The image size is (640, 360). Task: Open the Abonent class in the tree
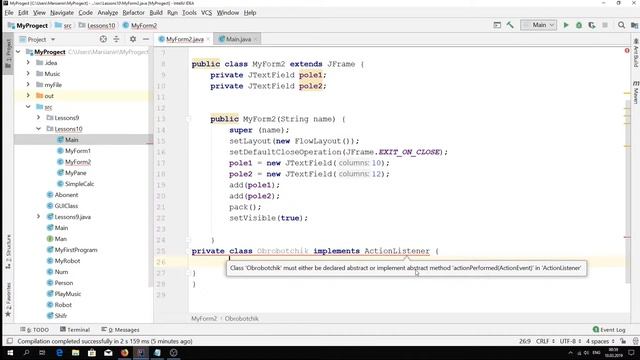[66, 195]
